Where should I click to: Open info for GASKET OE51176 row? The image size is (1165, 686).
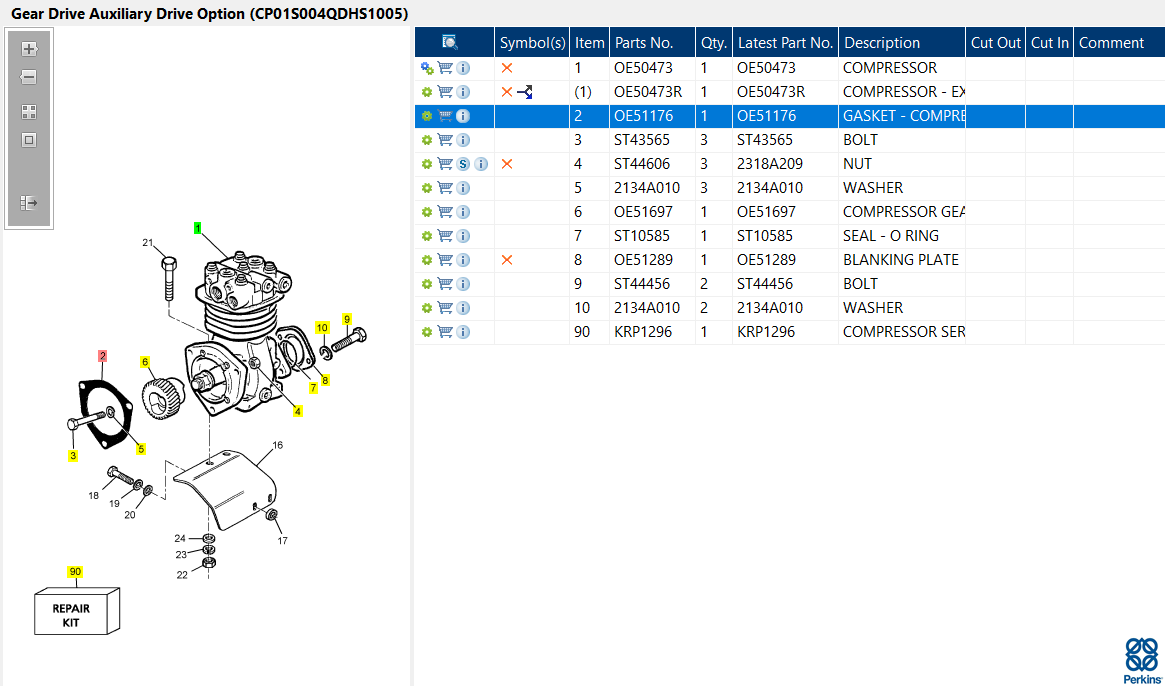[x=463, y=116]
